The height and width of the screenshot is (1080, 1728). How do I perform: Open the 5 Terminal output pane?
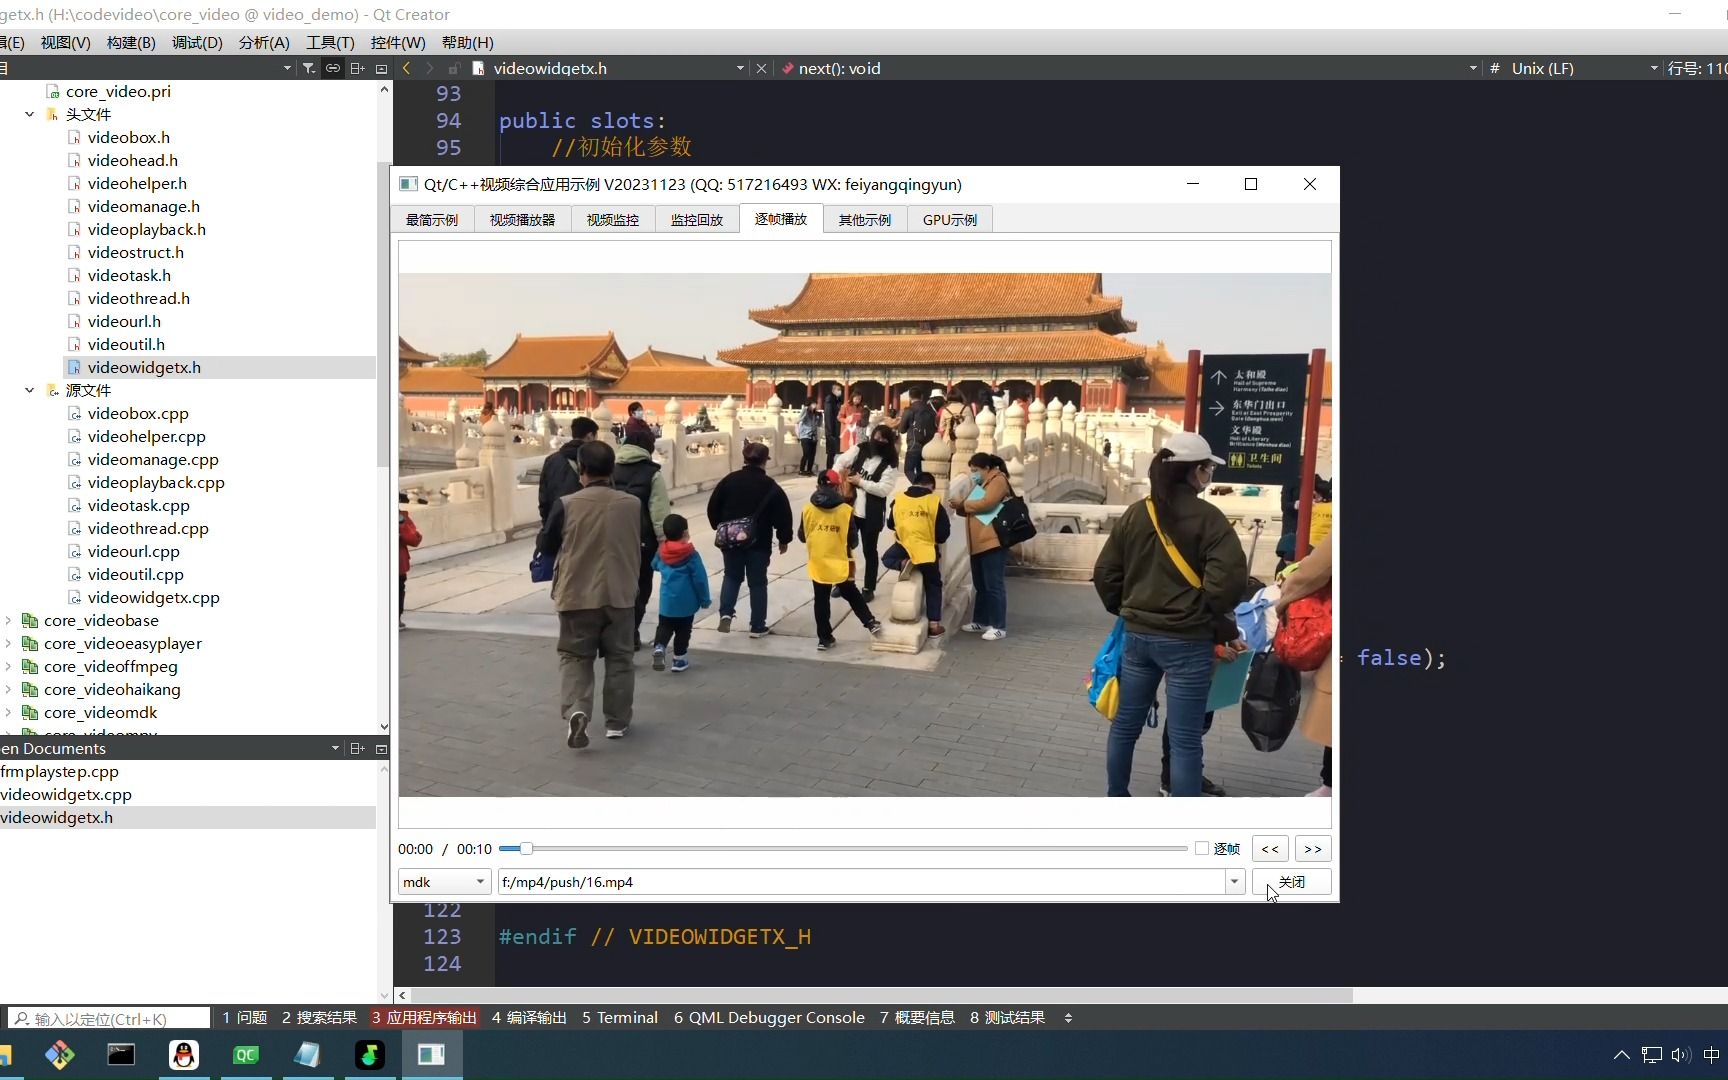(620, 1017)
